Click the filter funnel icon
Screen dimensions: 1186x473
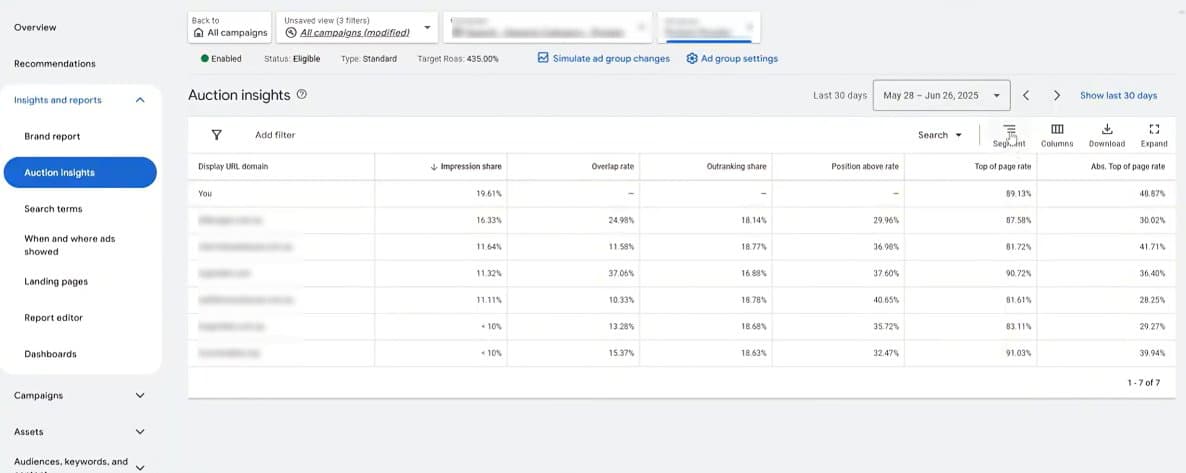click(x=216, y=135)
